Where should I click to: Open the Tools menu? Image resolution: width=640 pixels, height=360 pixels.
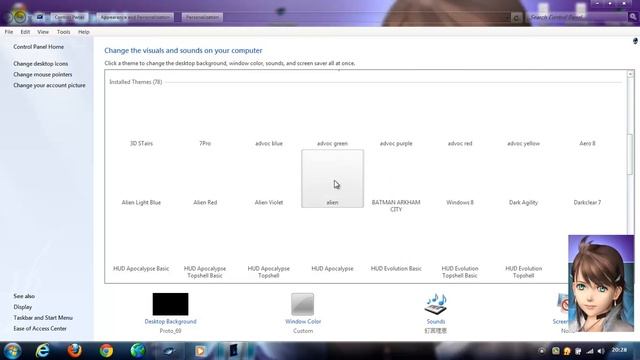pyautogui.click(x=63, y=32)
